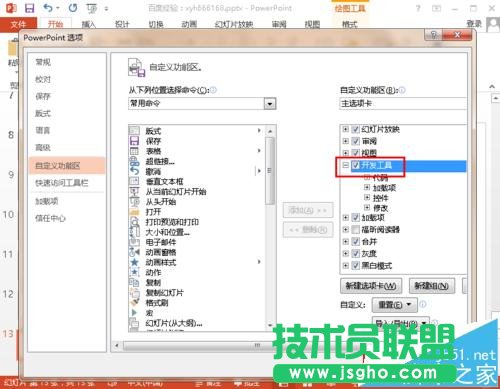Select the 宏 play-arrow command icon

pyautogui.click(x=134, y=313)
